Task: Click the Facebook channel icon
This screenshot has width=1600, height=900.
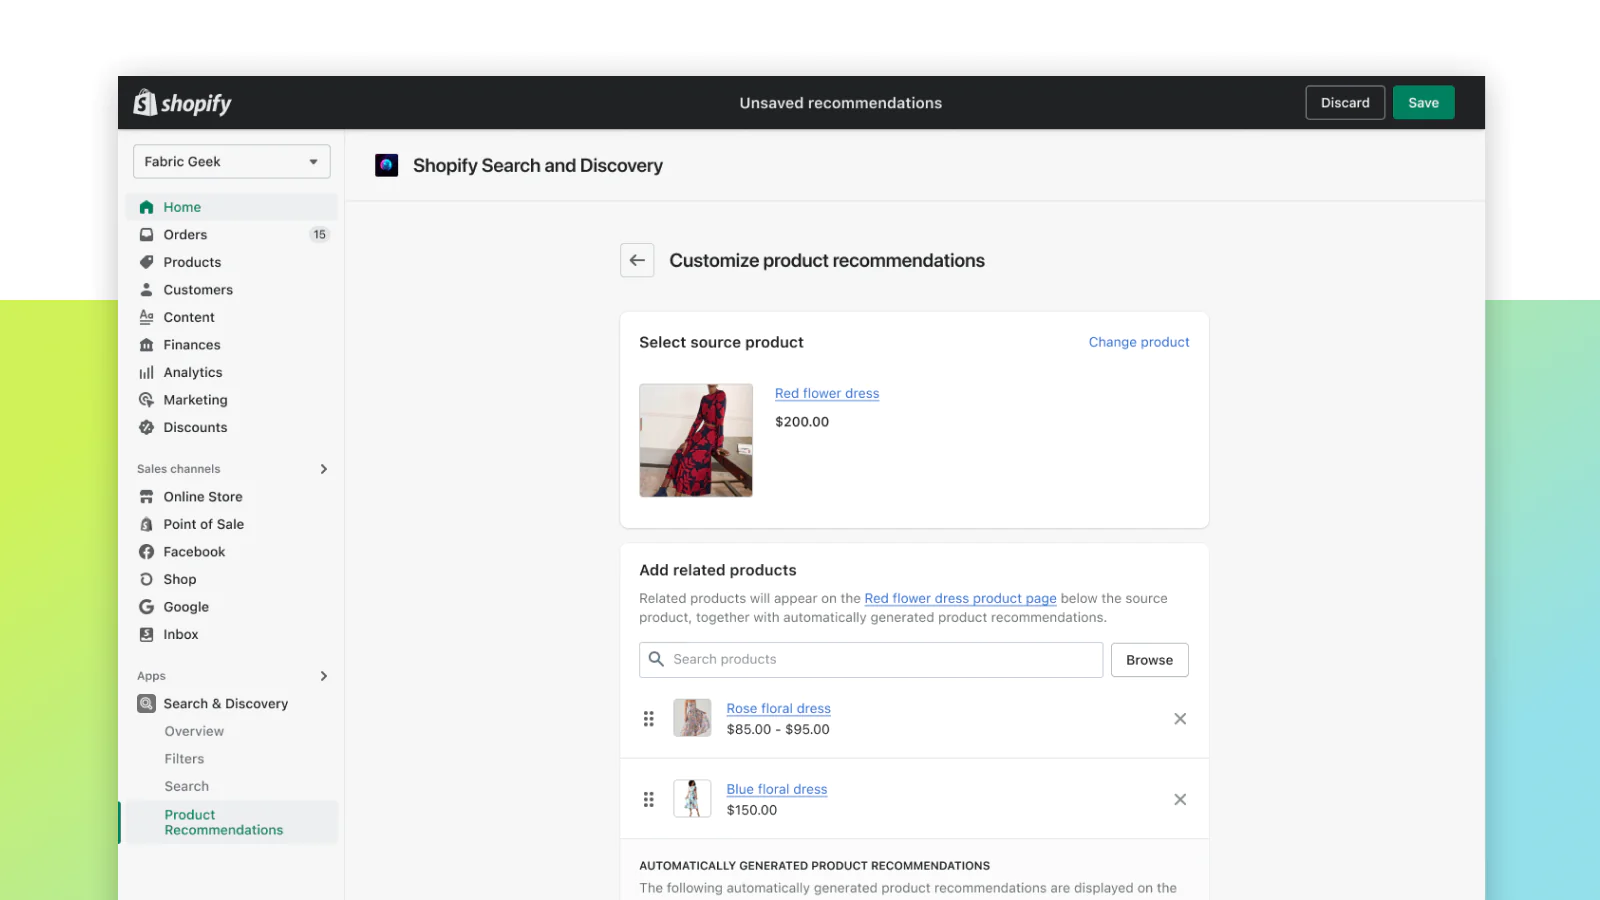Action: tap(146, 551)
